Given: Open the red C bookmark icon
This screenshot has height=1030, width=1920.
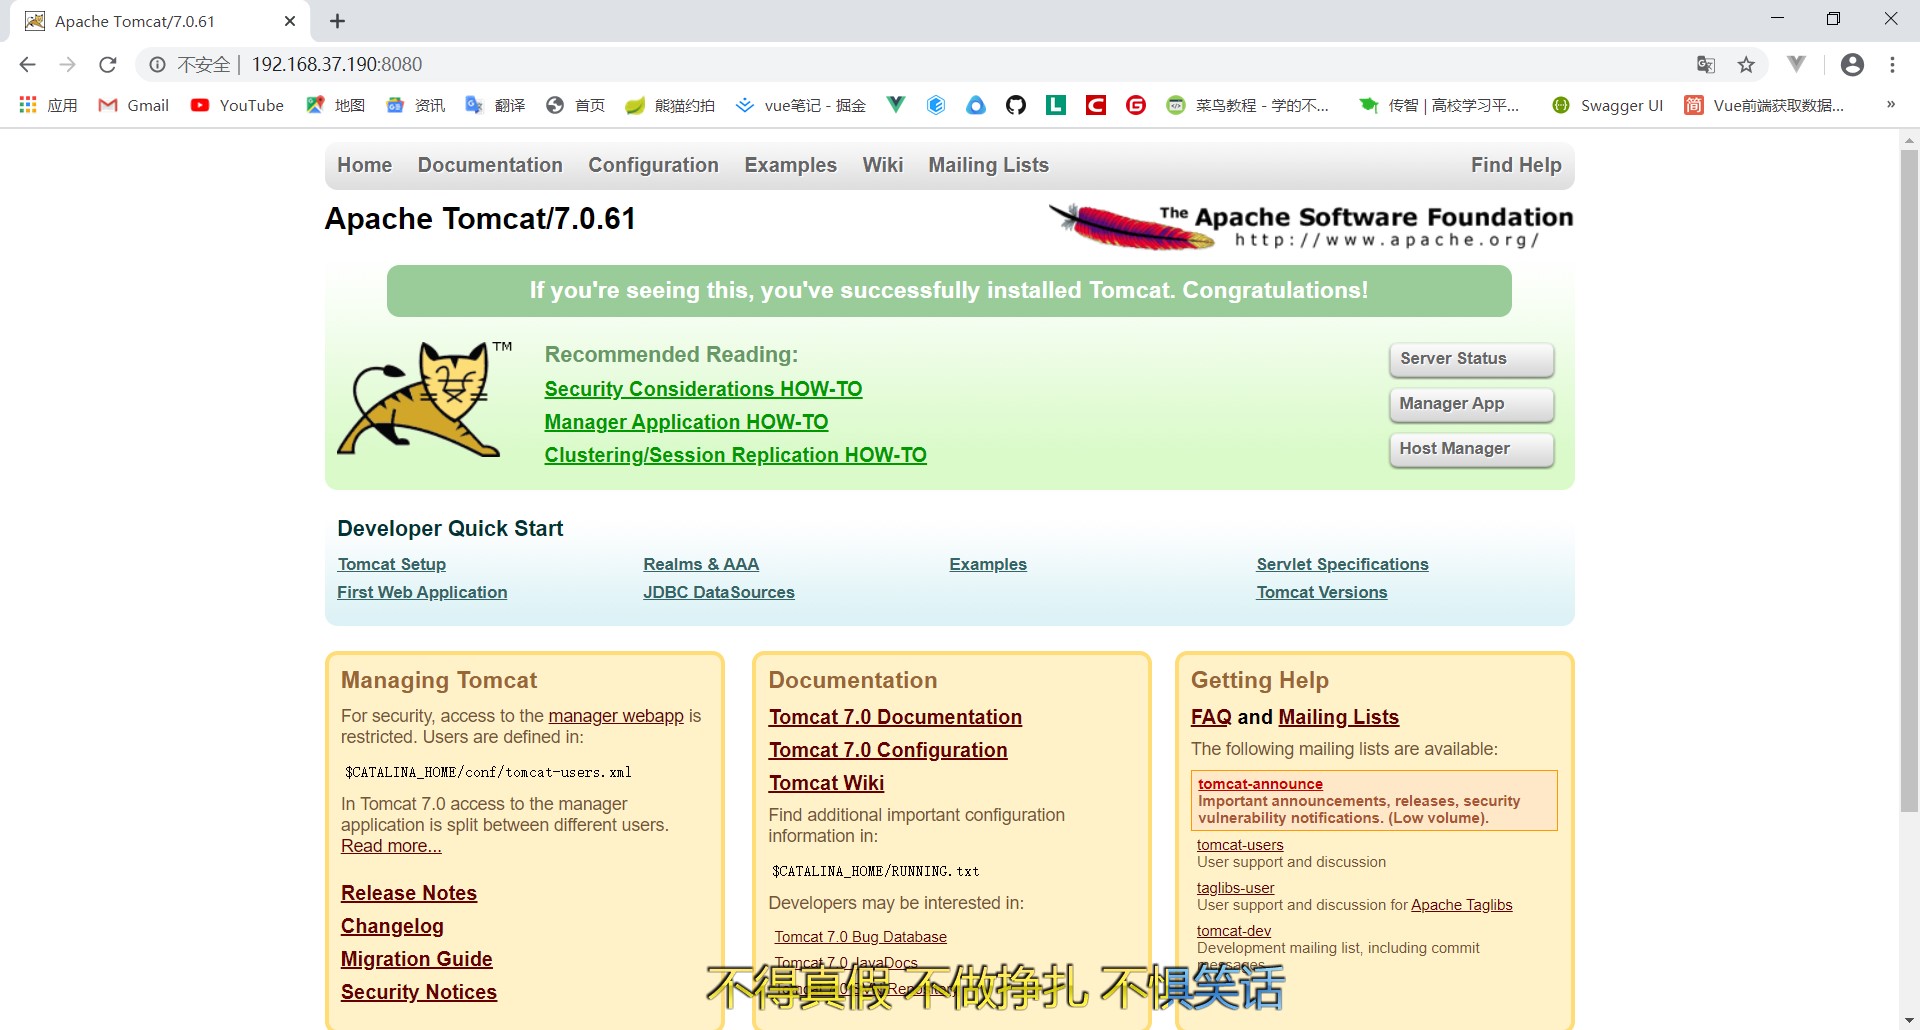Looking at the screenshot, I should (x=1096, y=105).
